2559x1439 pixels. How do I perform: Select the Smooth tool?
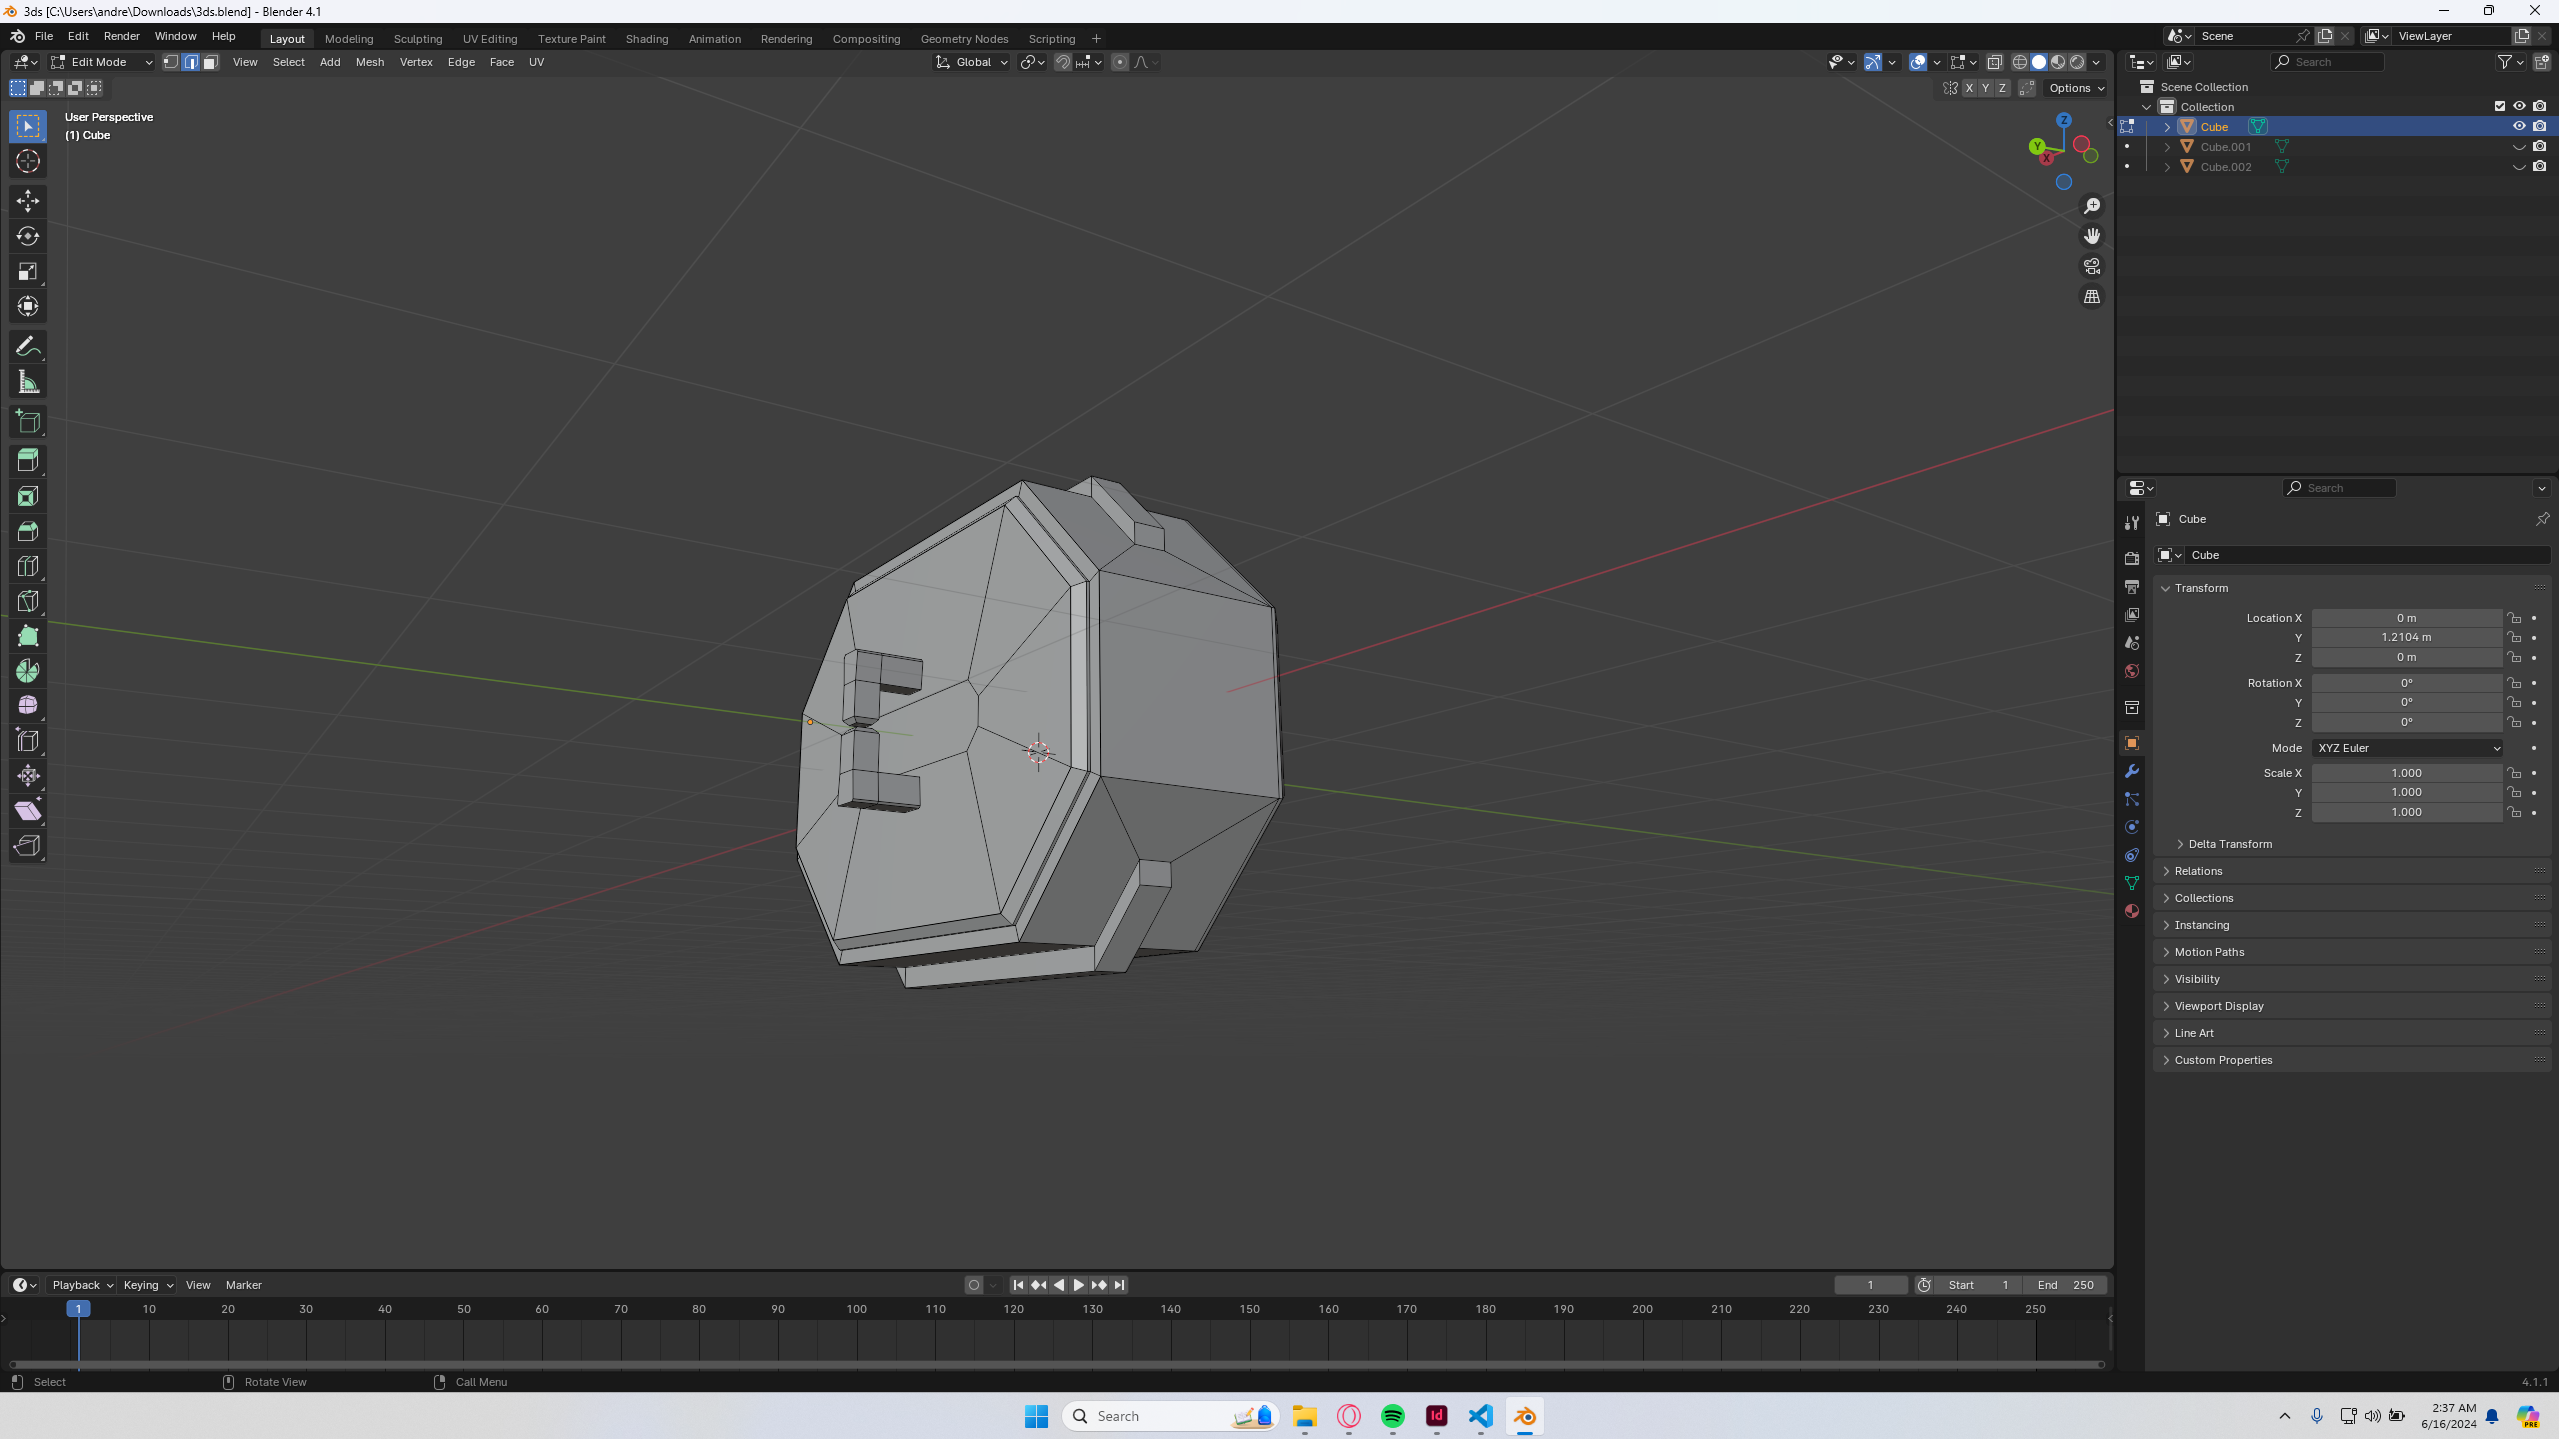point(28,706)
